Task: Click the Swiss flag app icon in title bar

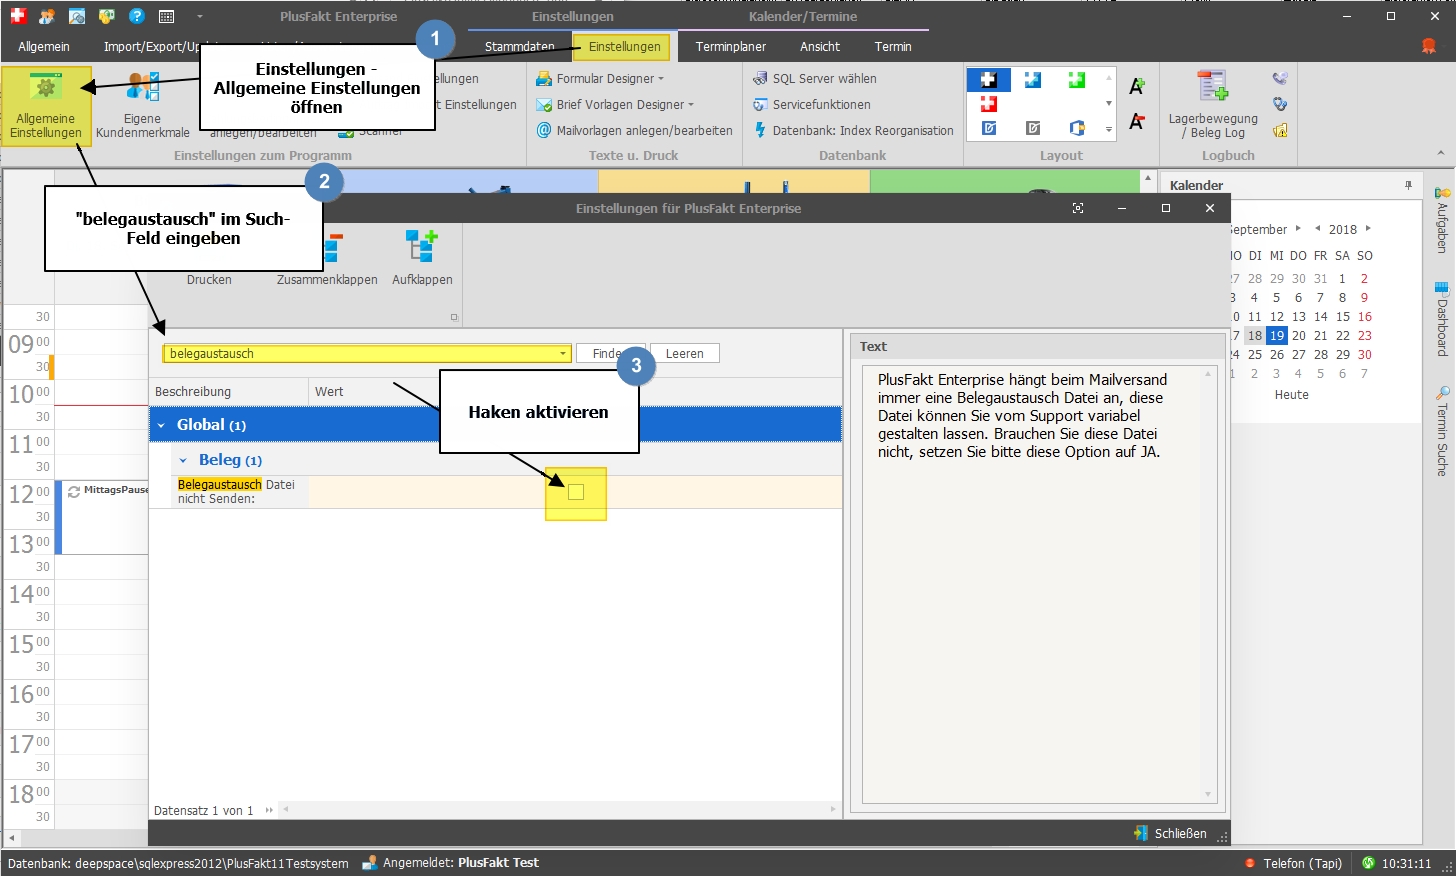Action: [x=18, y=16]
